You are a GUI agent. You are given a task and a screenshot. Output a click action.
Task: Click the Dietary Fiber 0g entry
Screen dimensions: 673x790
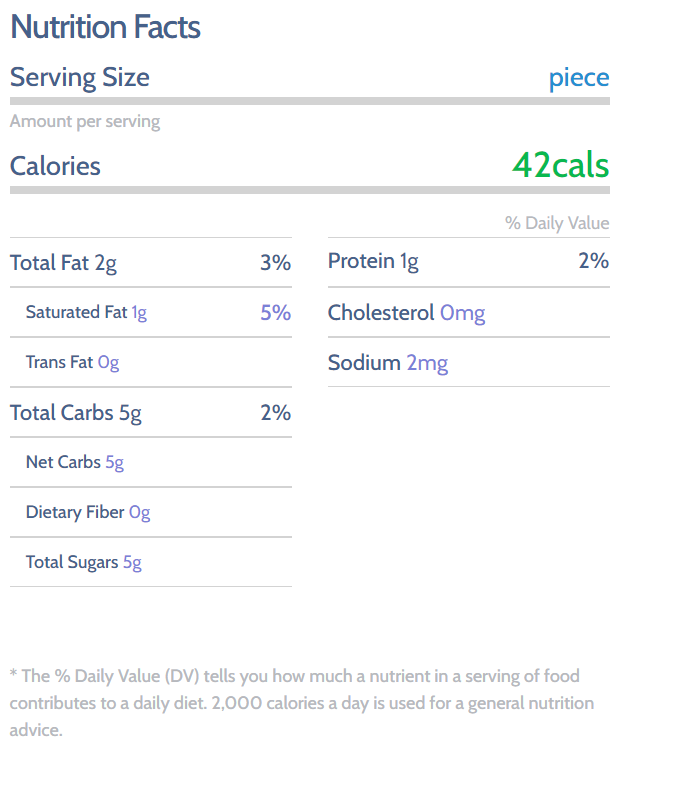point(88,512)
